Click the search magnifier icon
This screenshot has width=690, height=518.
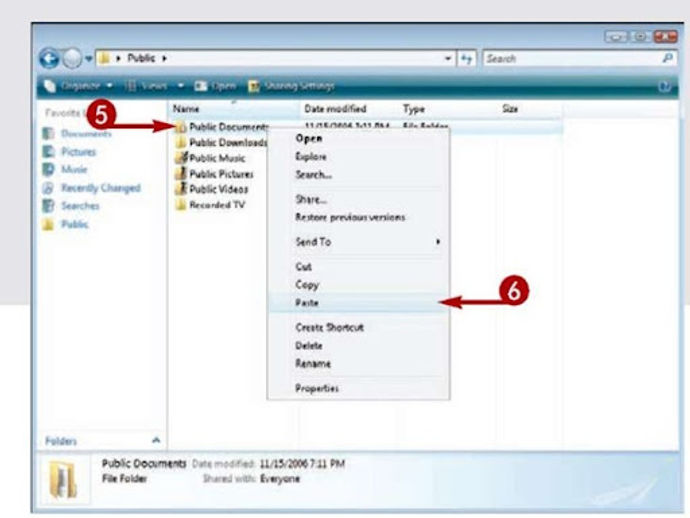click(x=668, y=58)
